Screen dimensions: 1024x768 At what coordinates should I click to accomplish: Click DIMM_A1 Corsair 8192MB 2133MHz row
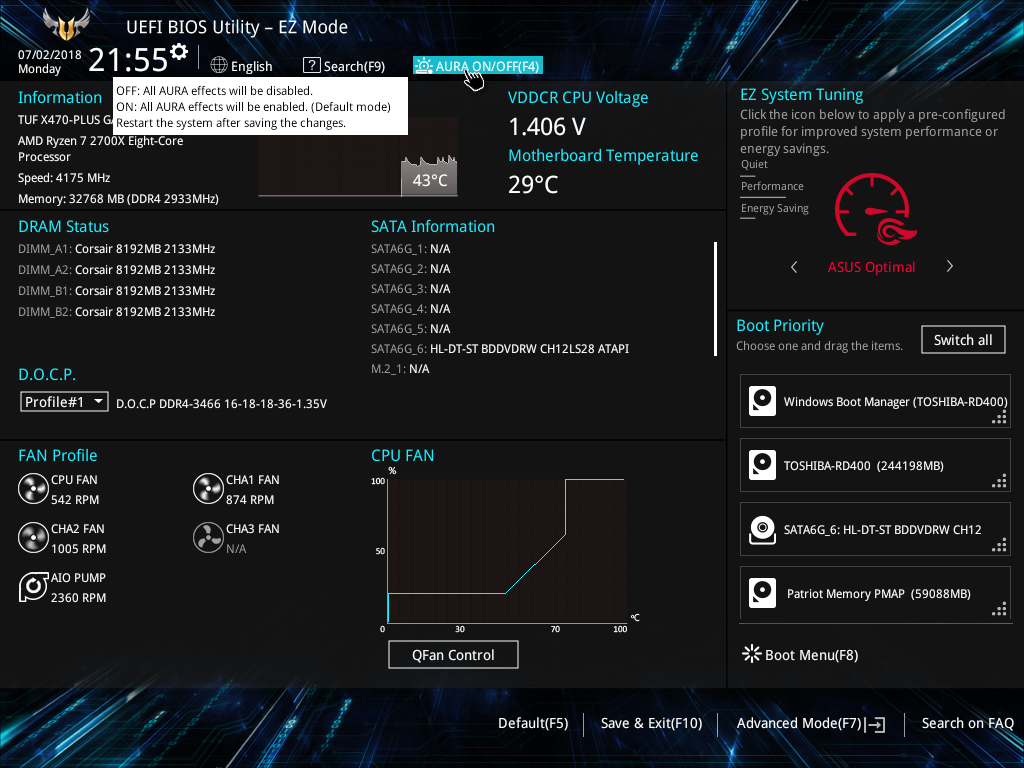click(117, 249)
